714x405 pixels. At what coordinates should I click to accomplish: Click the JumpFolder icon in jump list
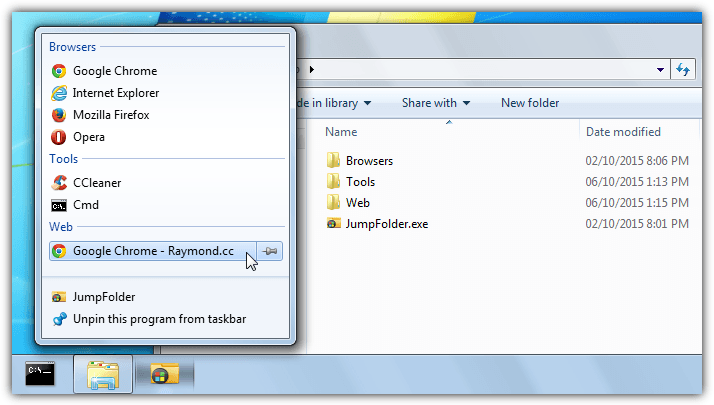(59, 297)
